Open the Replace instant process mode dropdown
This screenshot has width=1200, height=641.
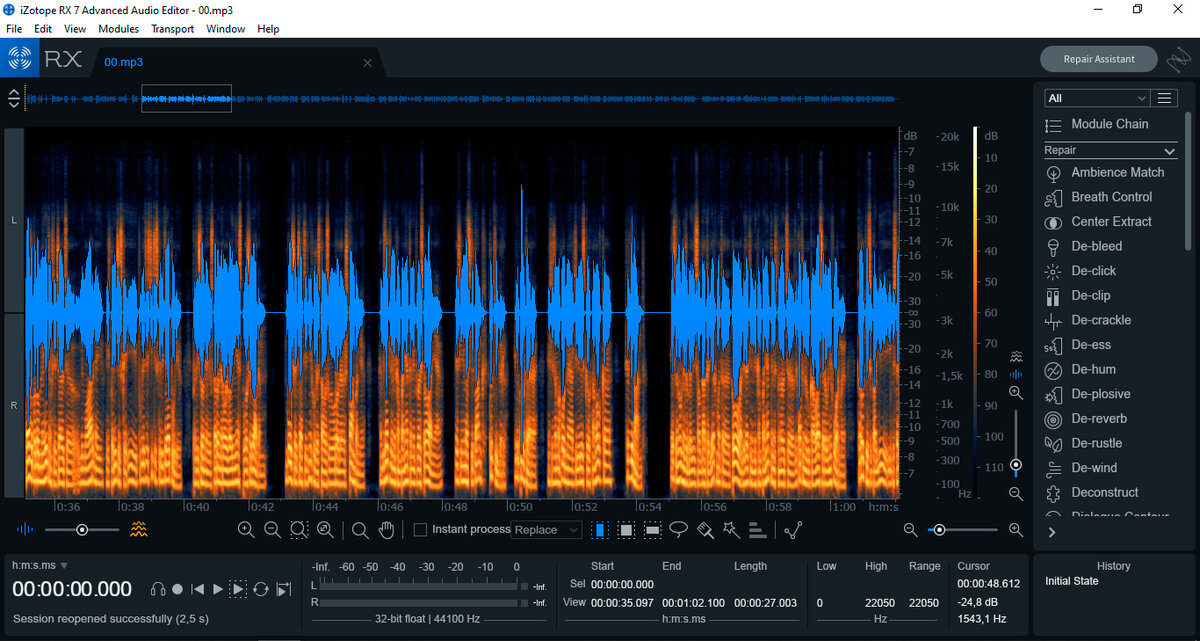547,530
